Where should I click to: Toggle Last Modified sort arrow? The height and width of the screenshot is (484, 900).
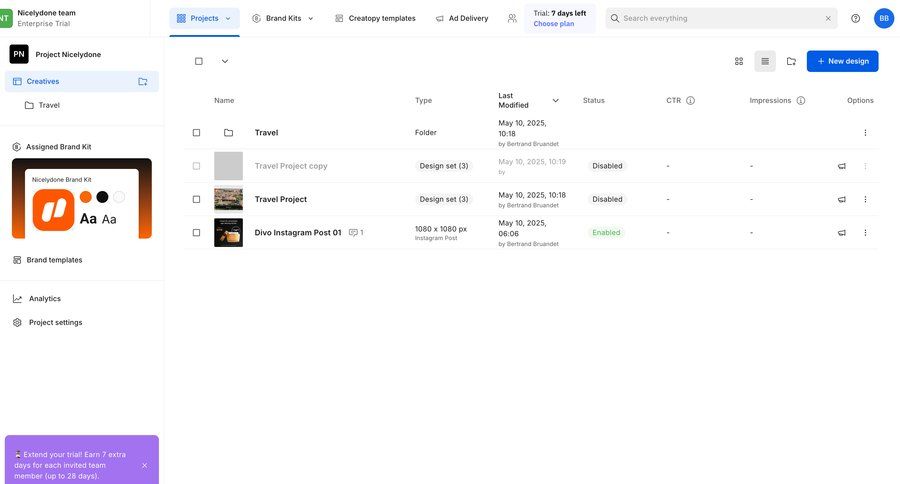coord(555,100)
